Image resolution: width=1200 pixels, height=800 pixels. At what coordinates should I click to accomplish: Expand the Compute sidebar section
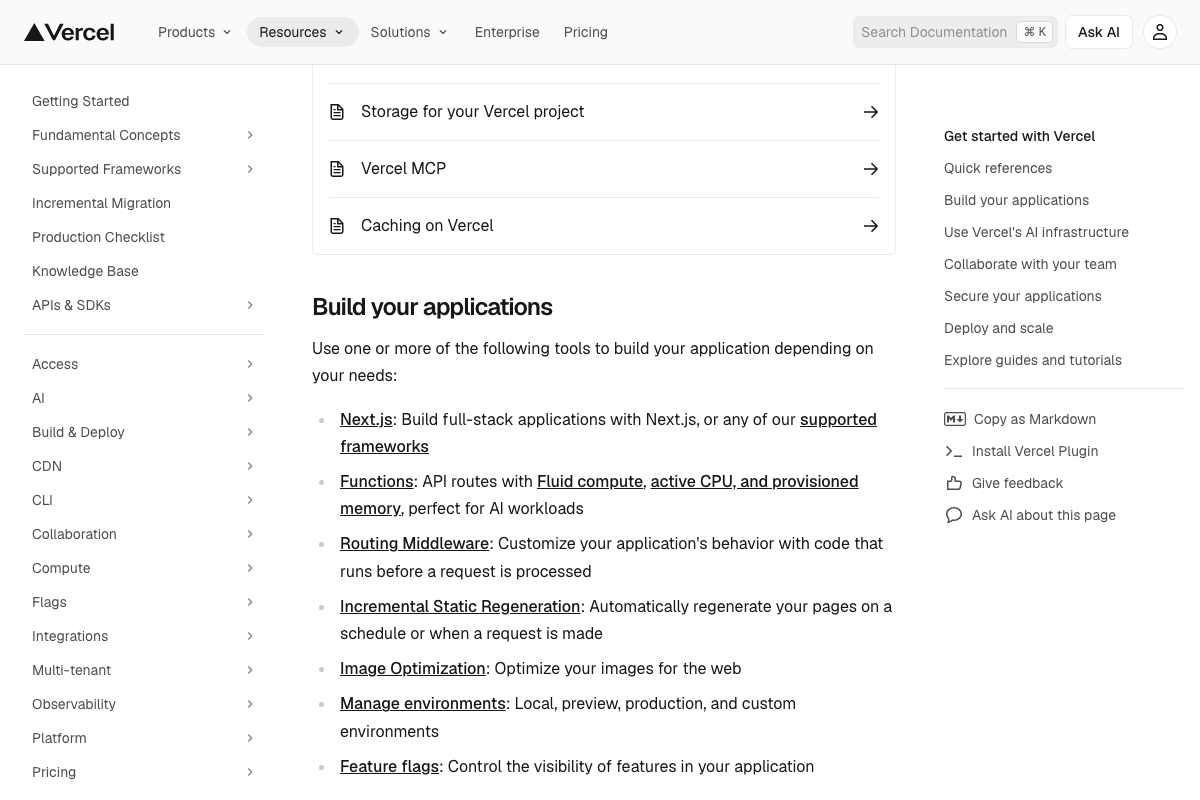coord(250,568)
